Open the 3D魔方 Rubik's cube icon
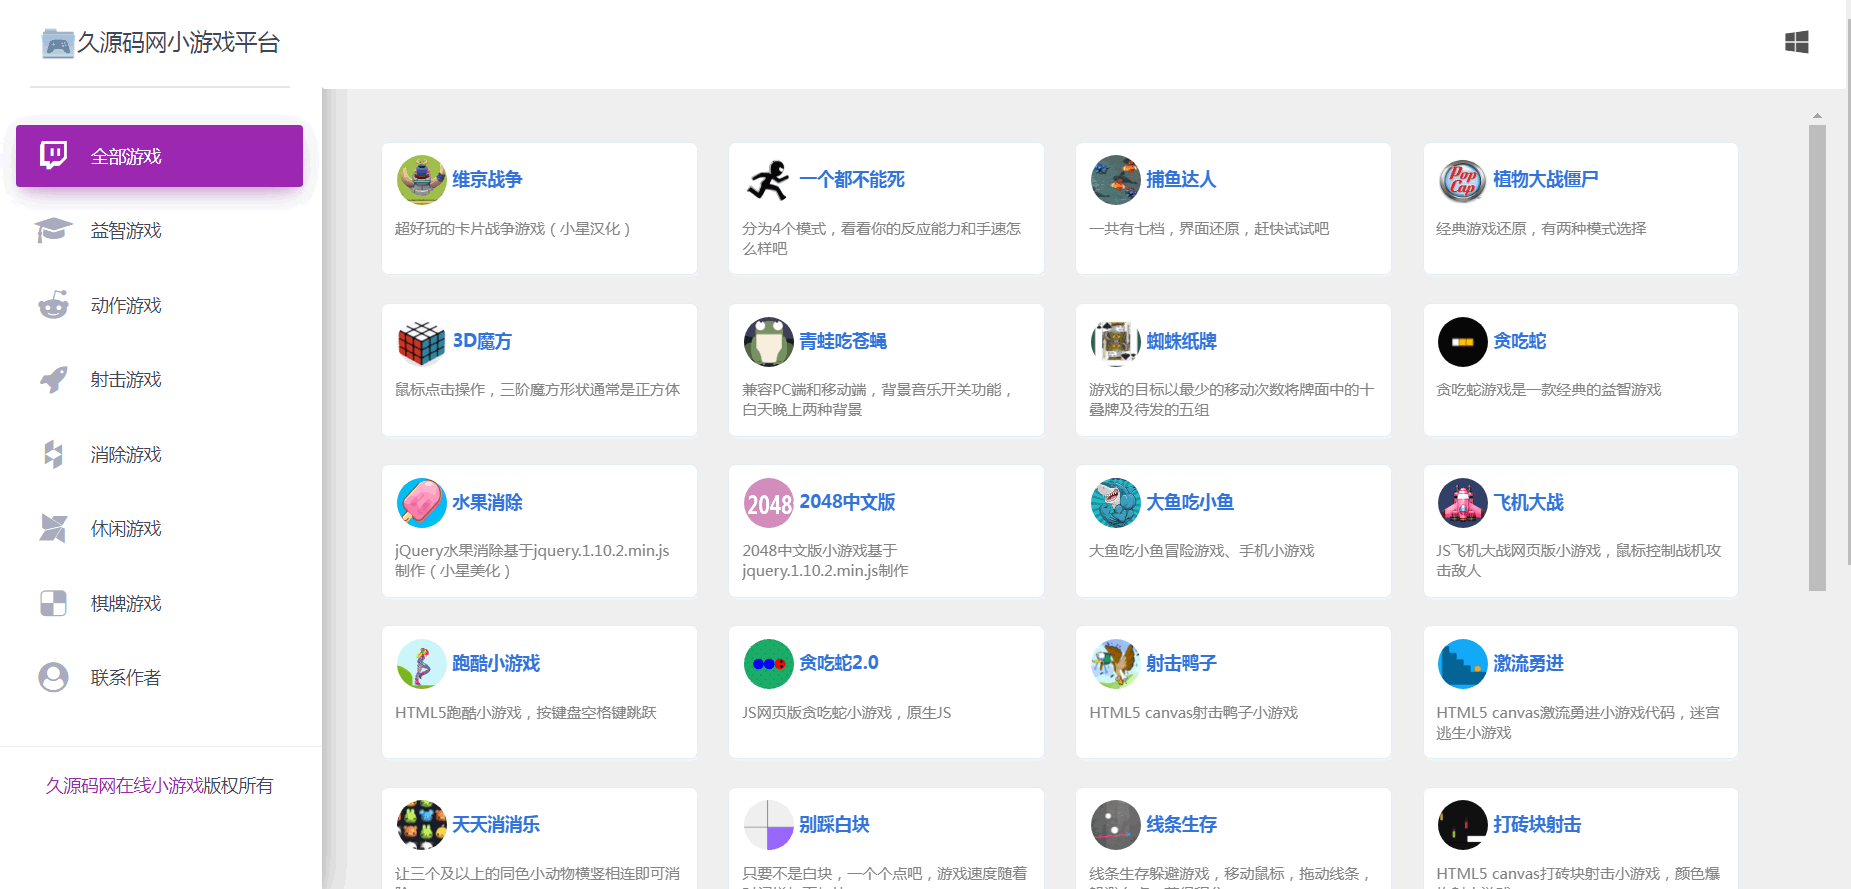The width and height of the screenshot is (1851, 889). click(x=421, y=342)
